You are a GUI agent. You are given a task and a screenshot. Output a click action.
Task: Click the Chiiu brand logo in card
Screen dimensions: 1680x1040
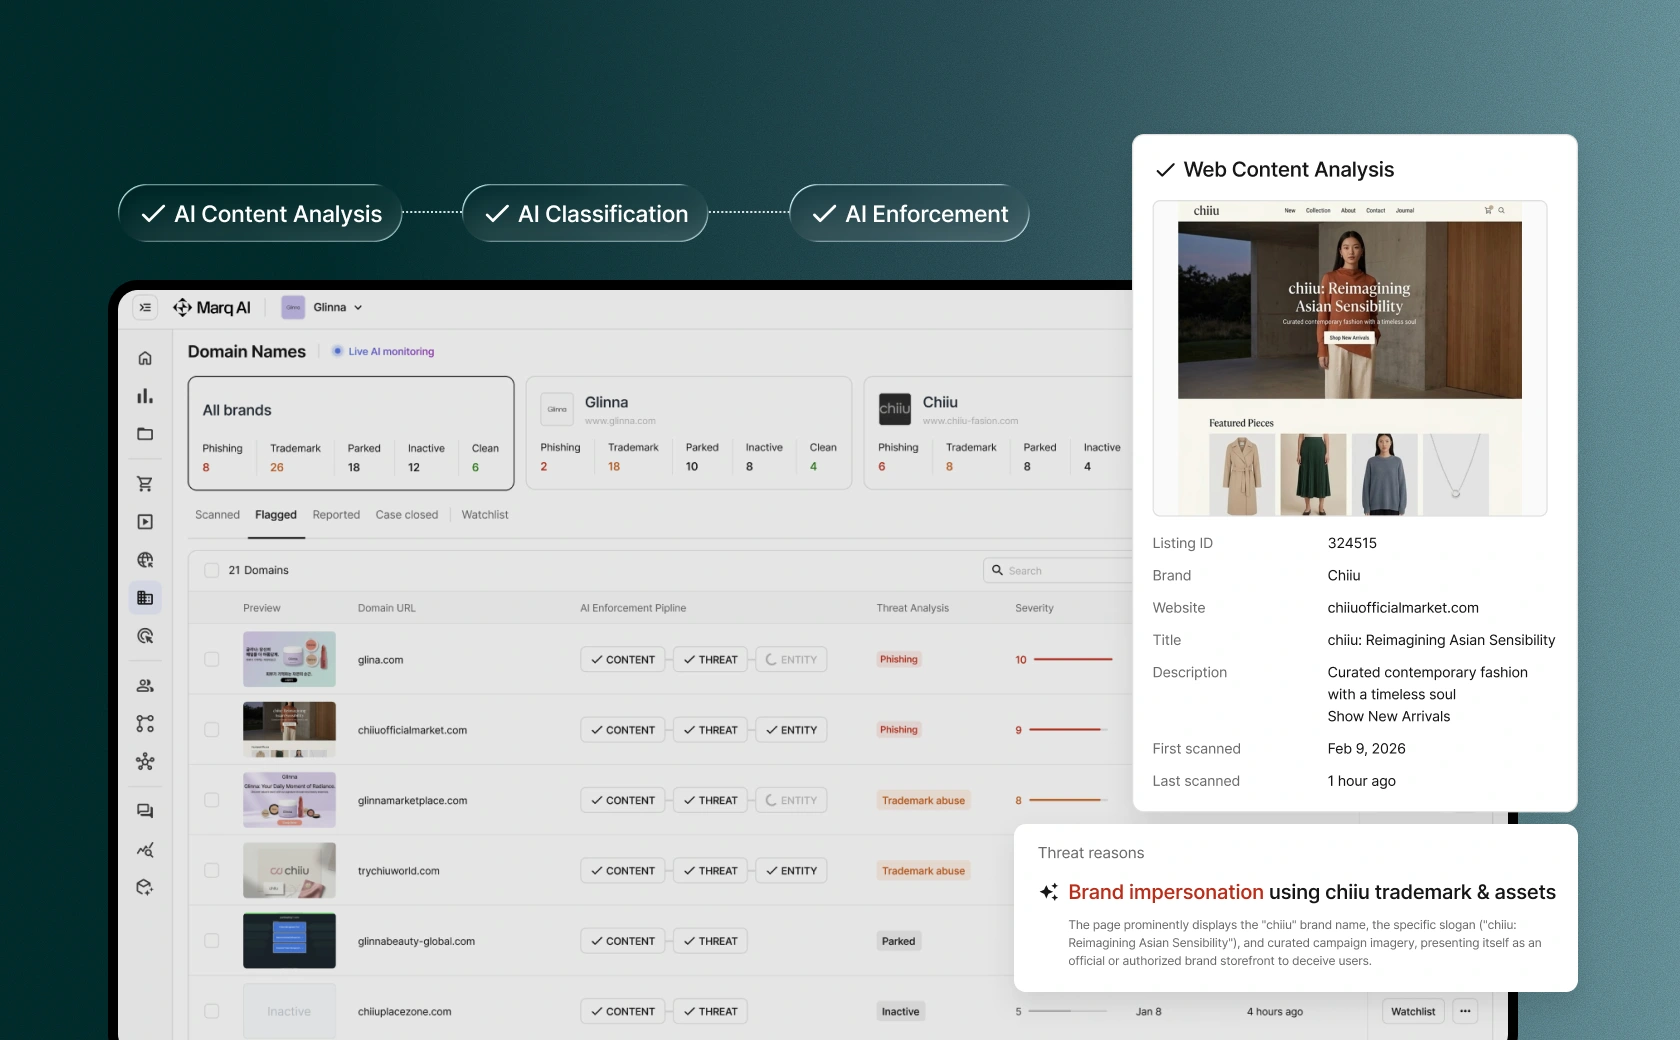point(895,409)
